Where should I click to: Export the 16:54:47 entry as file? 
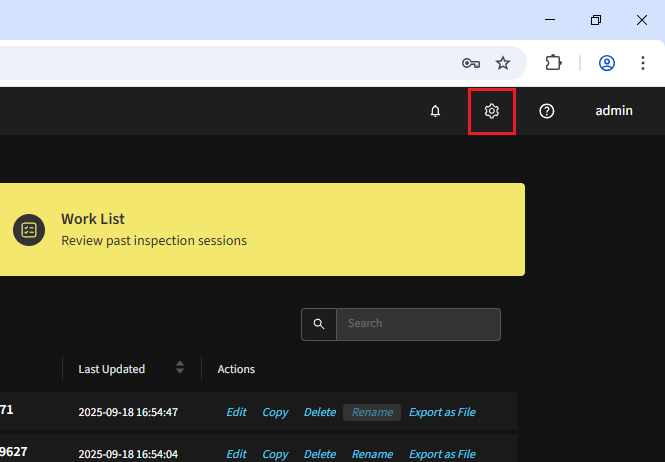pyautogui.click(x=442, y=412)
